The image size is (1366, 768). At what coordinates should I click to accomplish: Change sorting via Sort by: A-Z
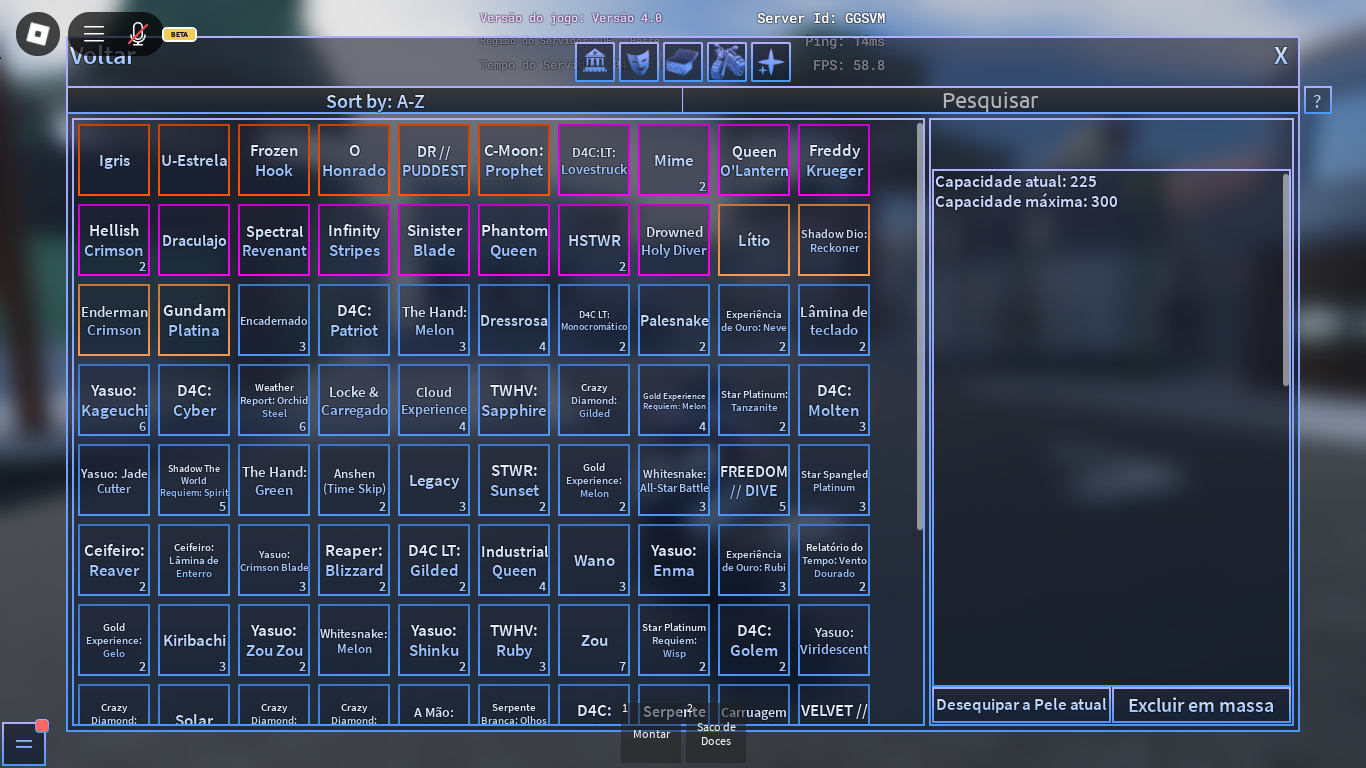pos(375,100)
